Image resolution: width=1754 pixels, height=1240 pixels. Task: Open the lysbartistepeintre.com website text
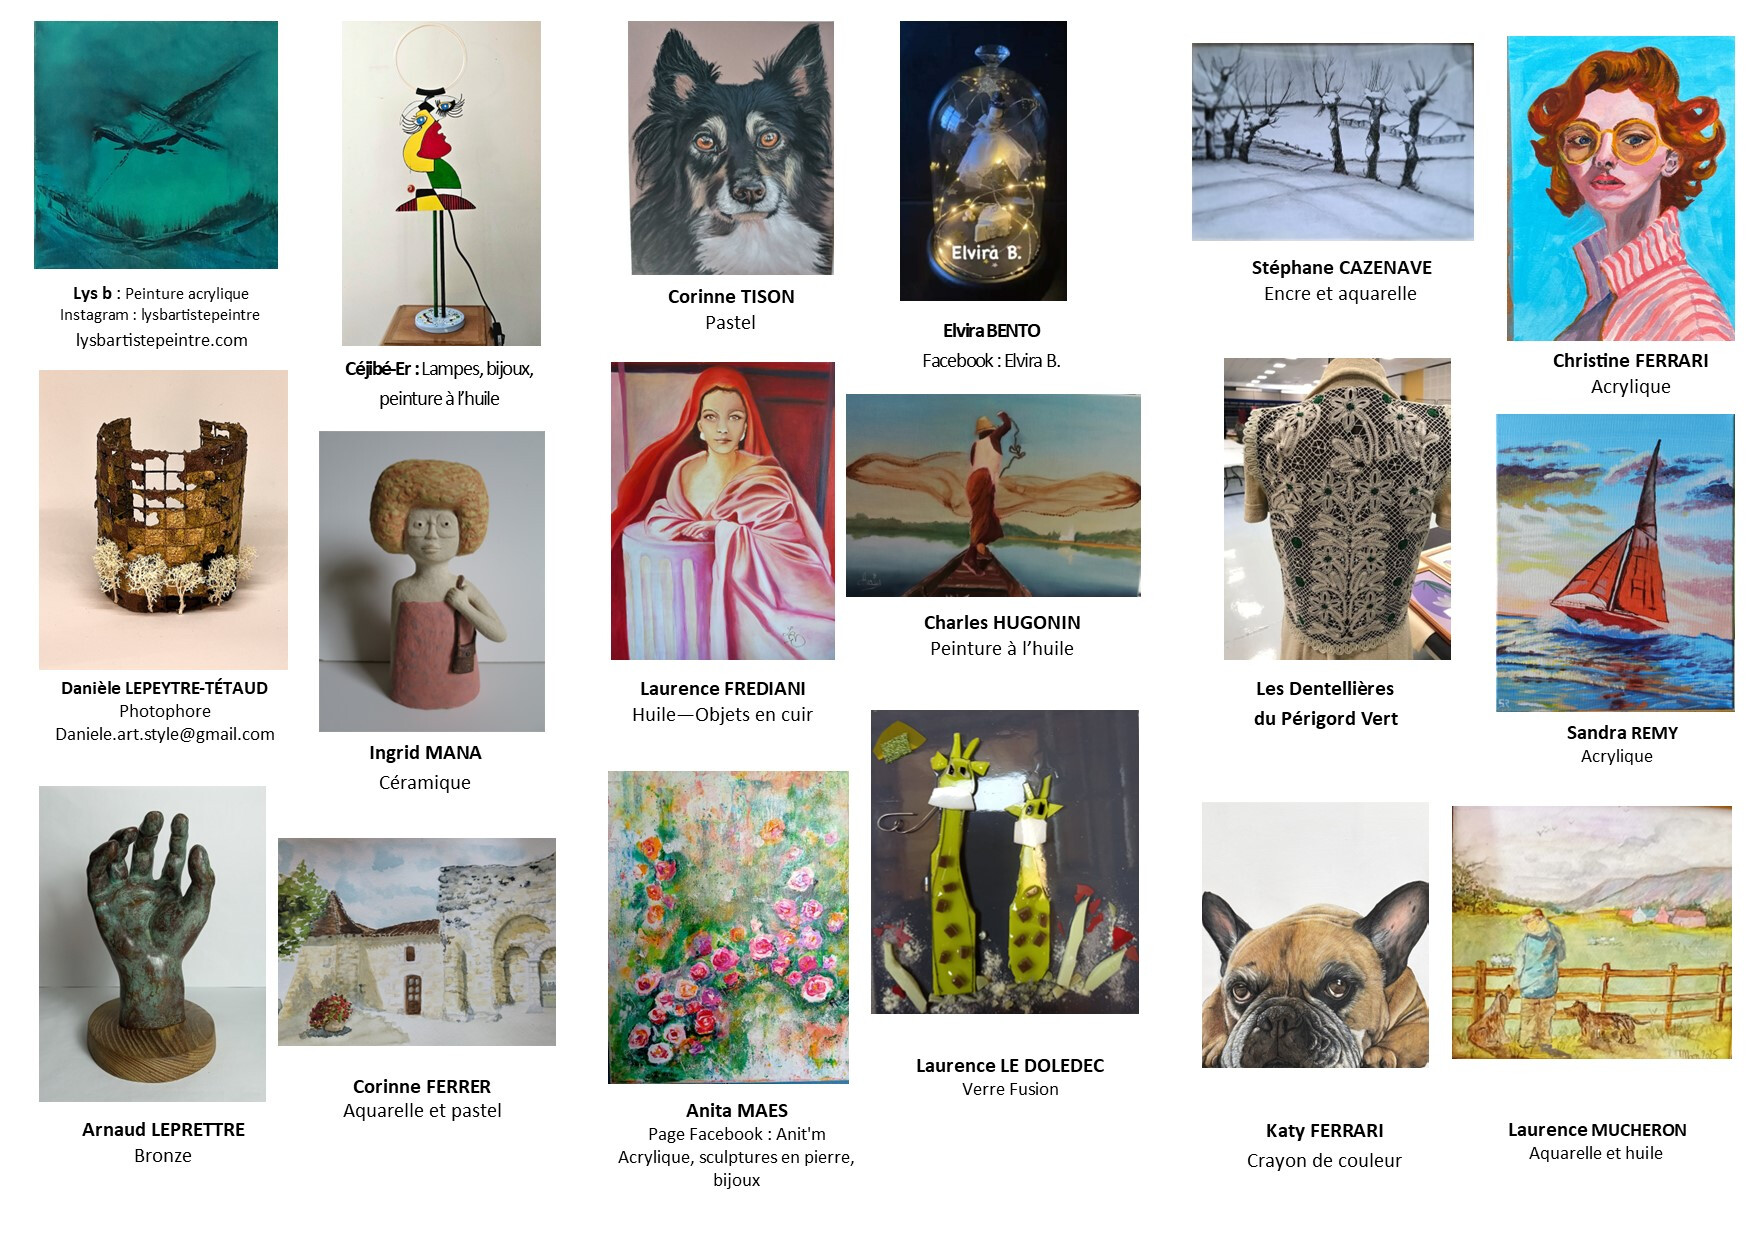pos(162,340)
